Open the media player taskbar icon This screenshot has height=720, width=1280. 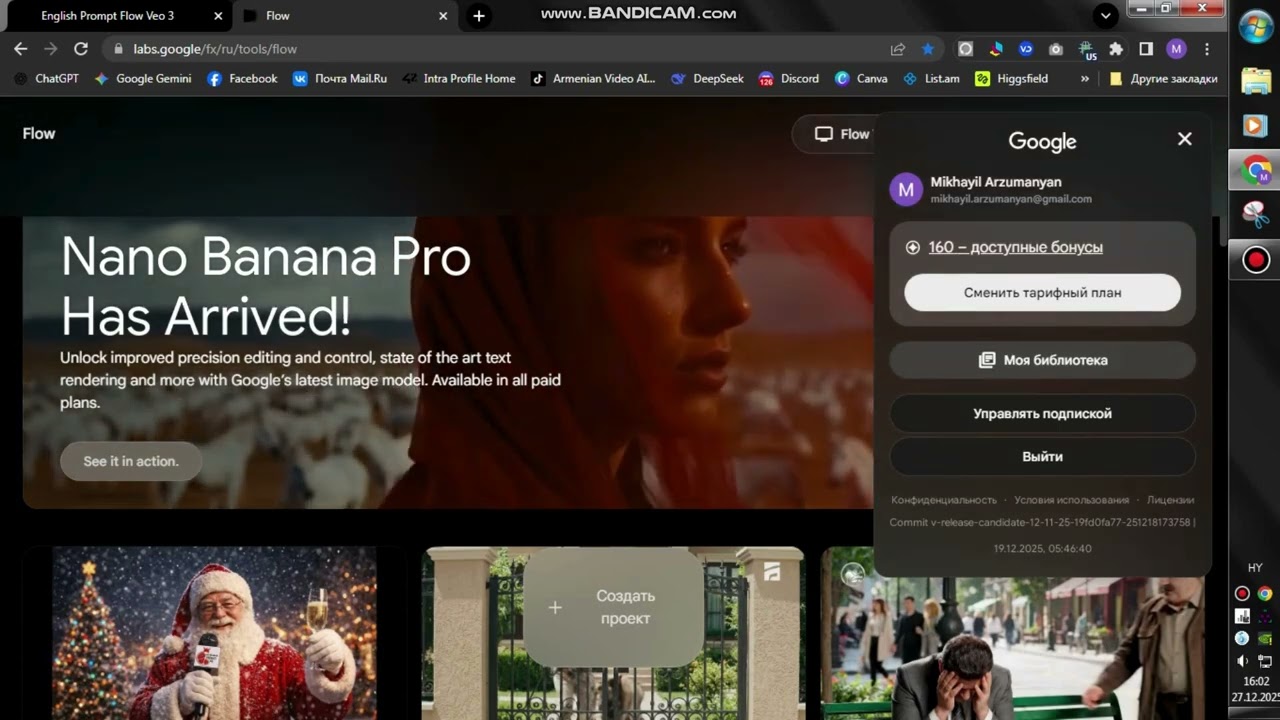(x=1255, y=125)
